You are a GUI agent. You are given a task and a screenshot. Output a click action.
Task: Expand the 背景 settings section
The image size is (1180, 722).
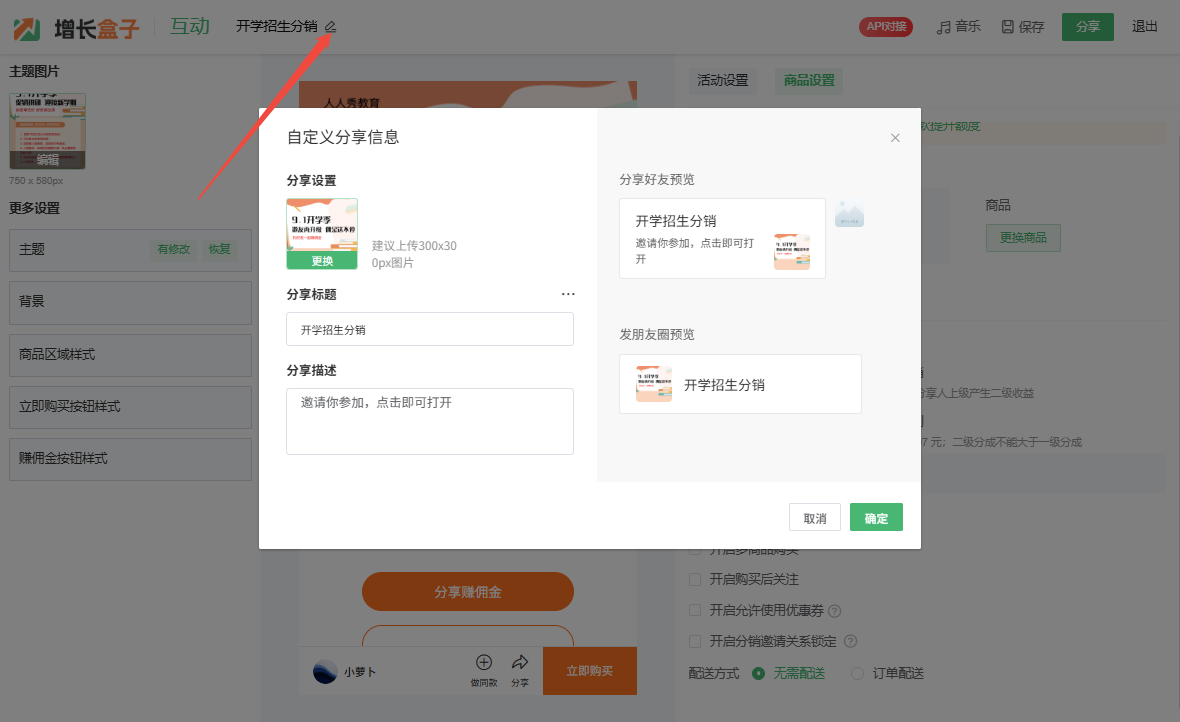pos(130,302)
